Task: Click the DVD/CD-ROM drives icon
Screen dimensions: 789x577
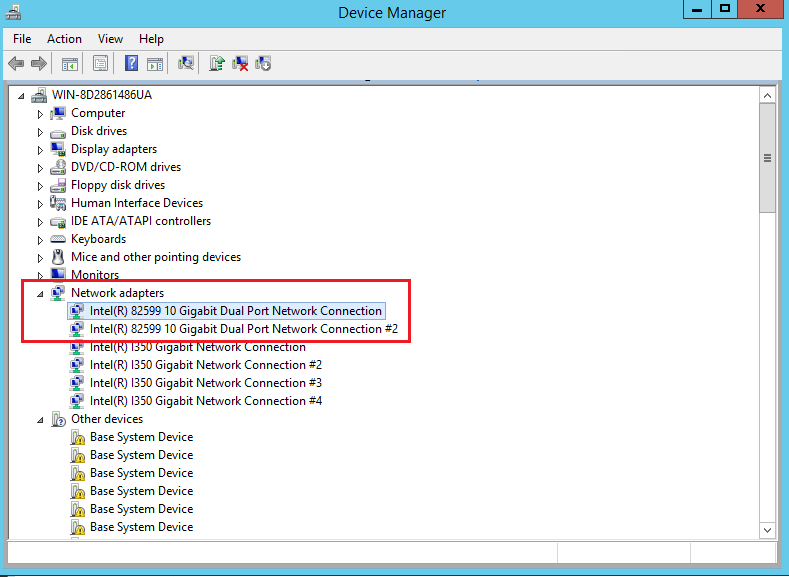Action: click(58, 167)
